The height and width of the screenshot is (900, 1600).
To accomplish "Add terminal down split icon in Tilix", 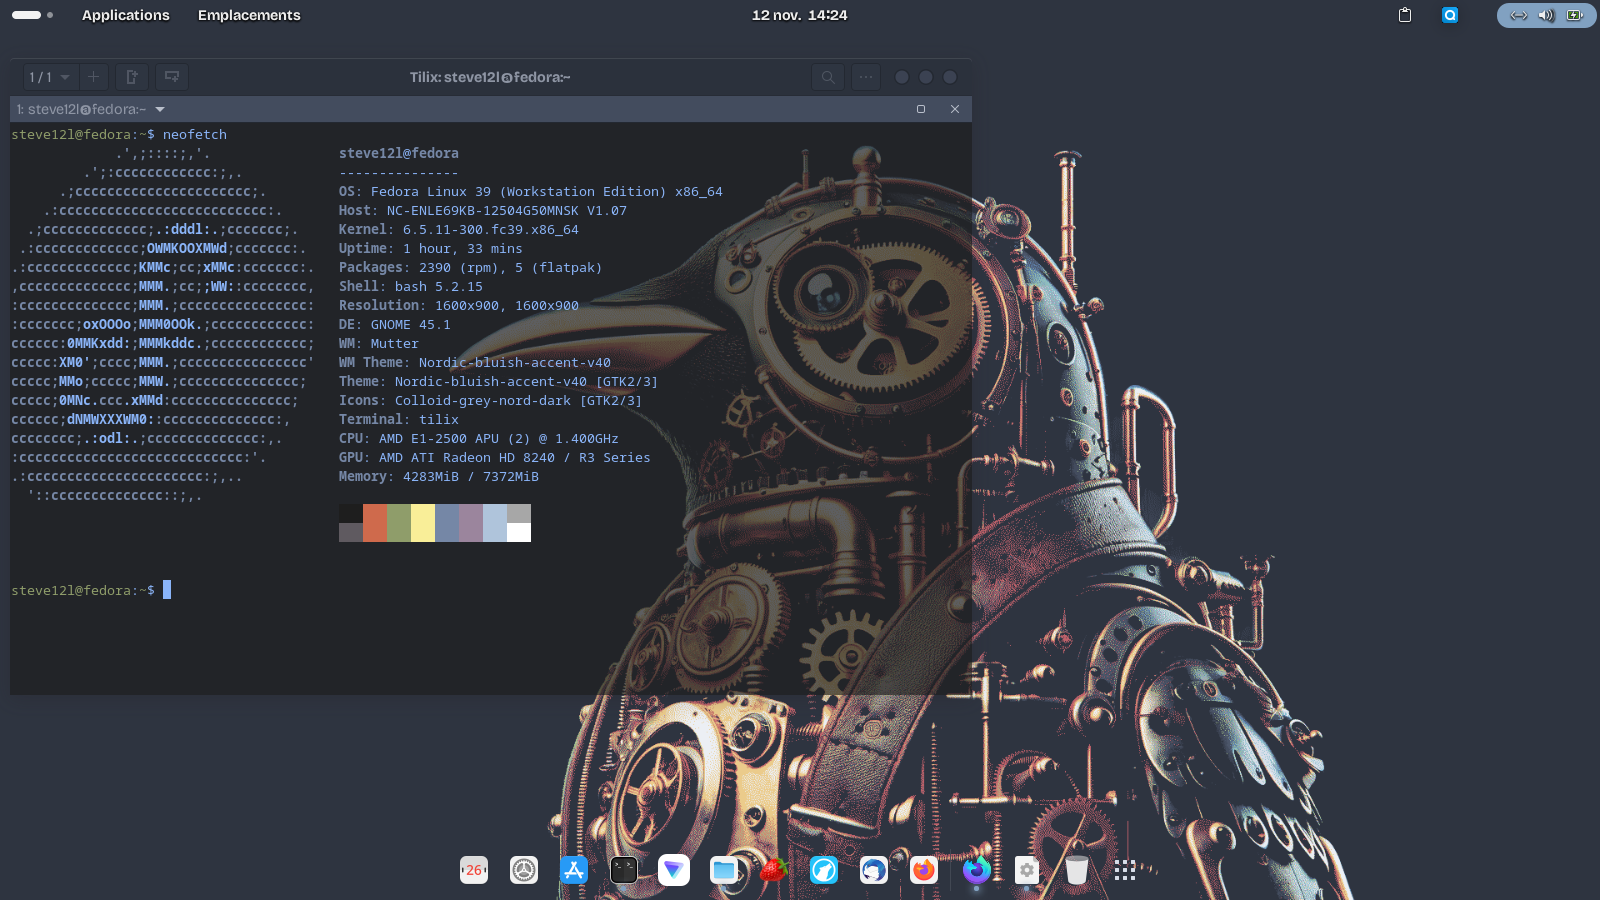I will tap(172, 77).
